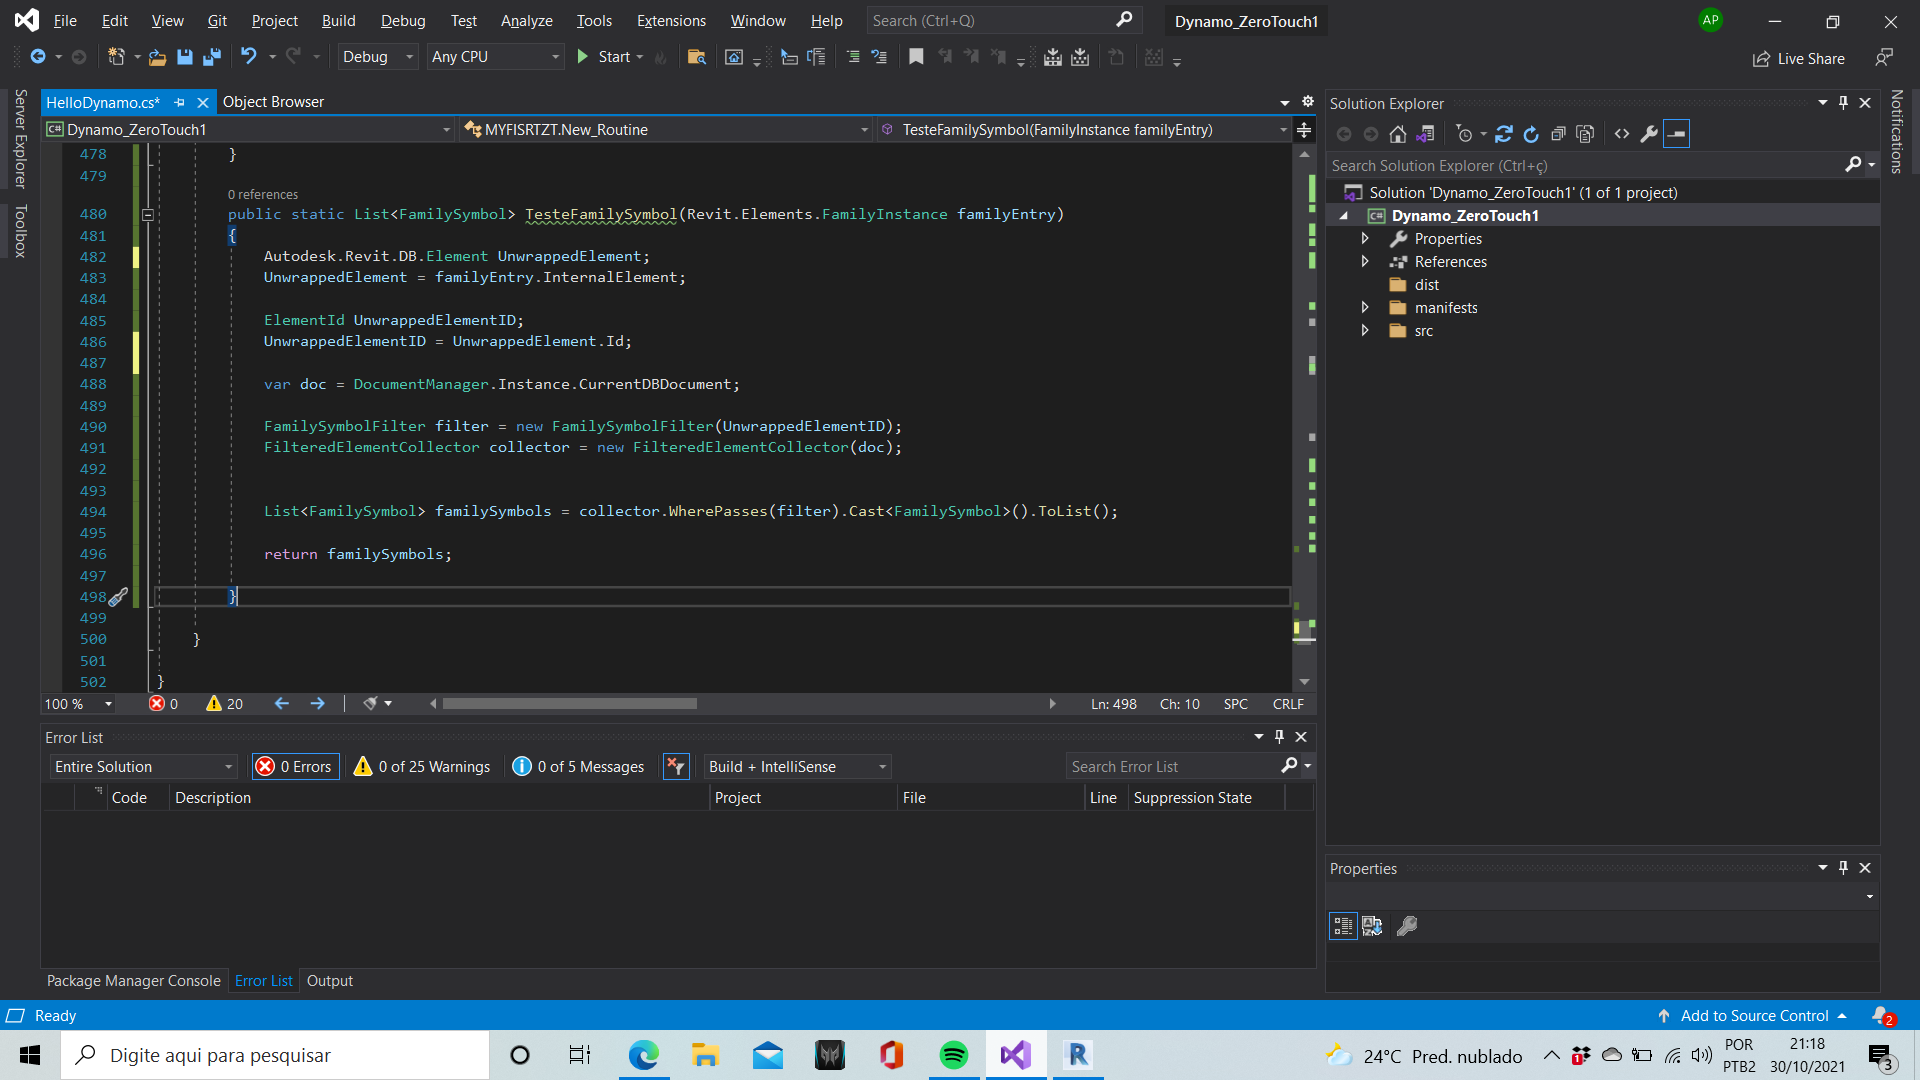Toggle Preview Selected Items in Solution Explorer

click(1677, 133)
